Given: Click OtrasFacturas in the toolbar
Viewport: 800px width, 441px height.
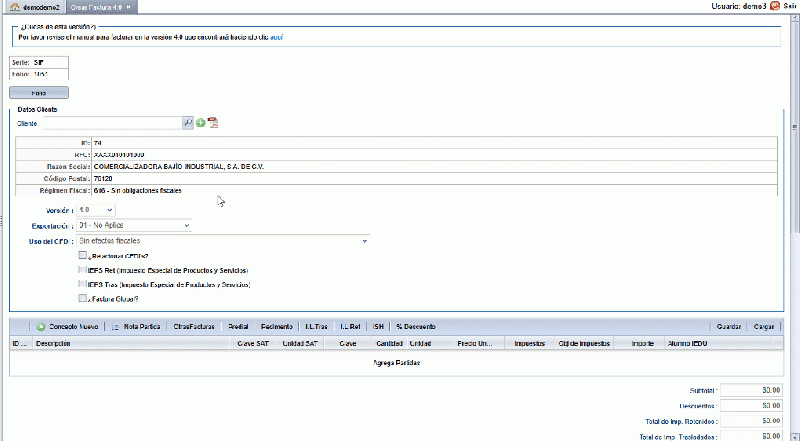Looking at the screenshot, I should [x=194, y=327].
